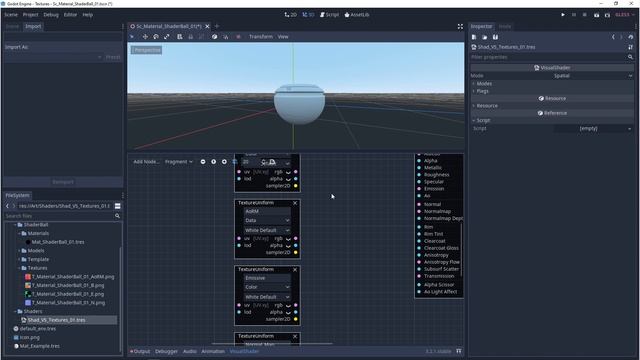
Task: Open the Transform menu in viewport toolbar
Action: point(261,37)
